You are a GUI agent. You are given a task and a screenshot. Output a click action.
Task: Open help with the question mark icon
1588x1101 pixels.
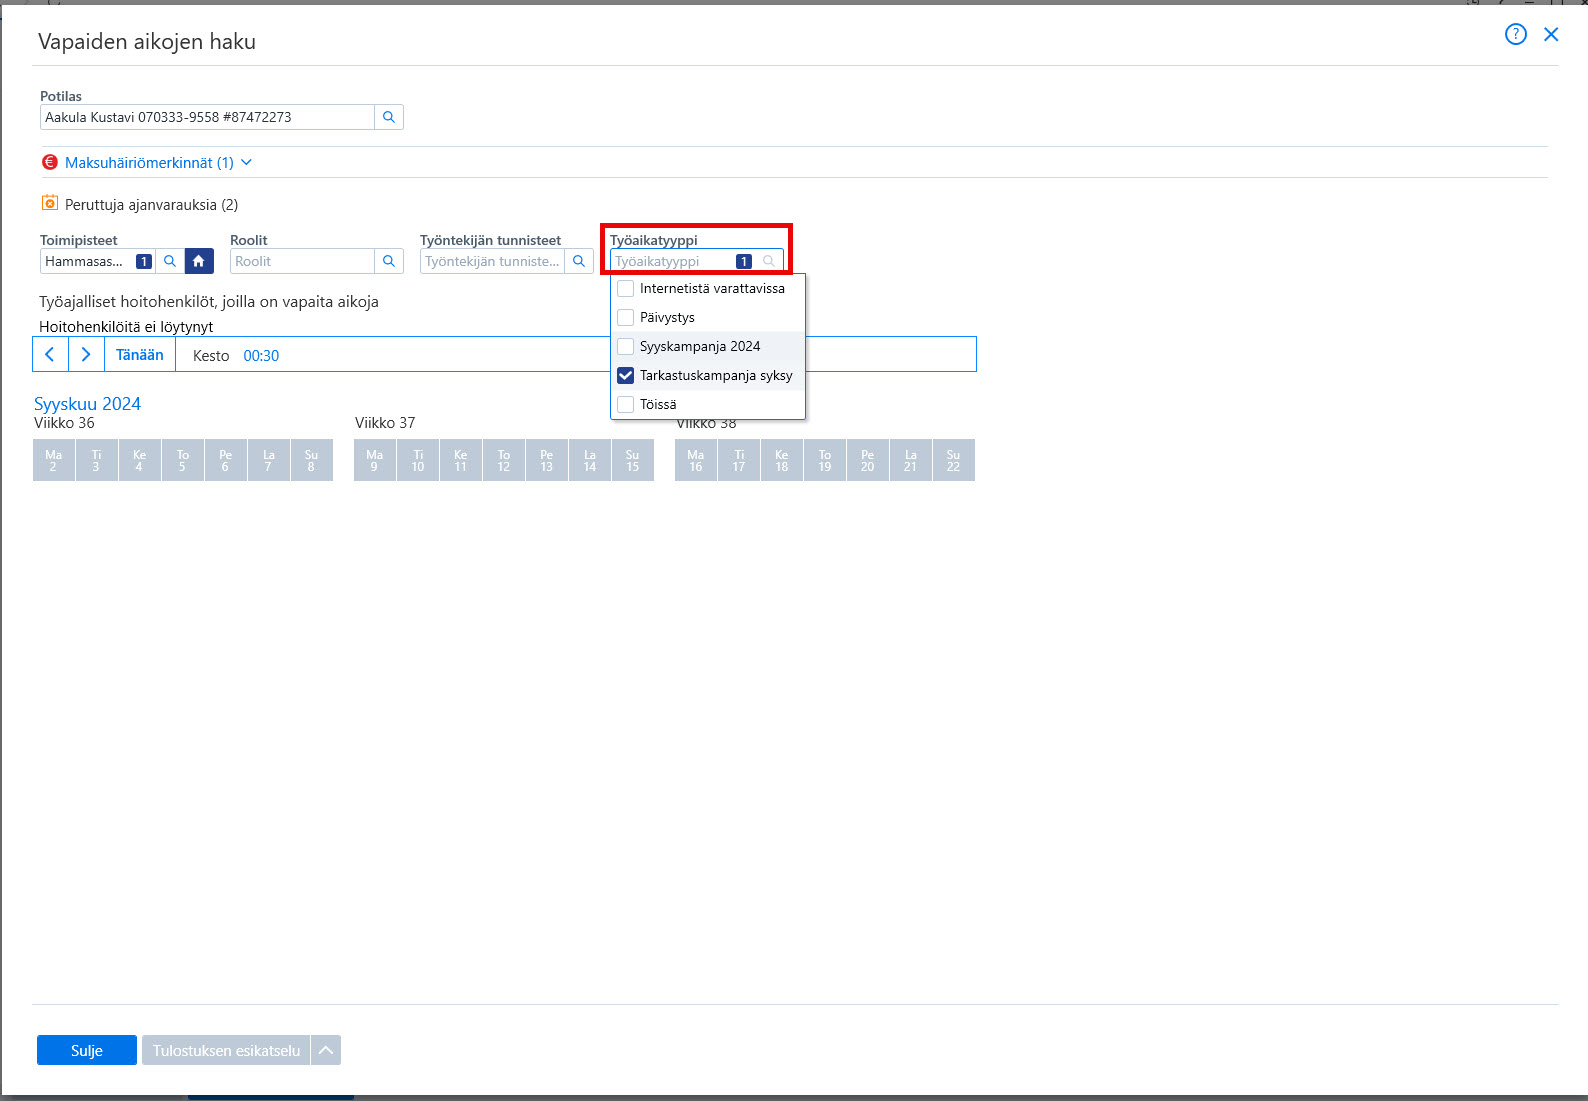1516,35
